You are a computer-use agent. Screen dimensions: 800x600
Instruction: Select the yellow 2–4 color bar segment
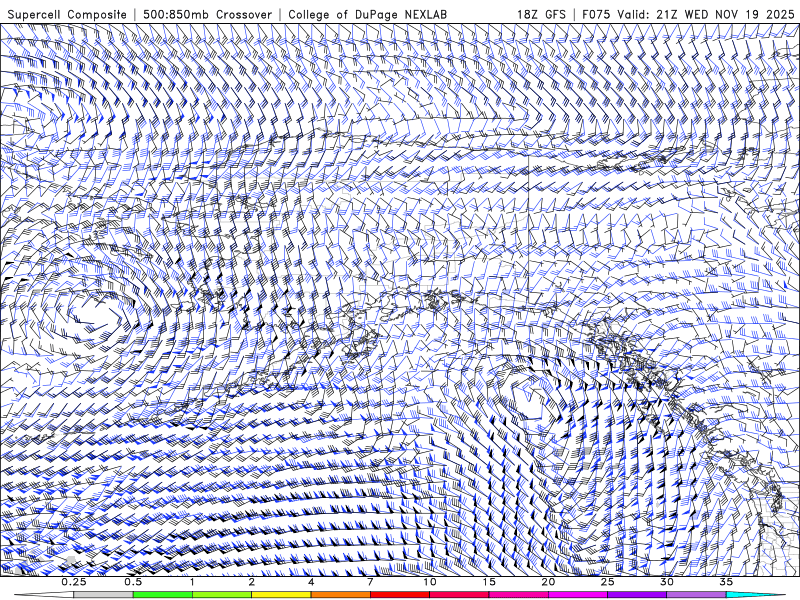point(281,595)
